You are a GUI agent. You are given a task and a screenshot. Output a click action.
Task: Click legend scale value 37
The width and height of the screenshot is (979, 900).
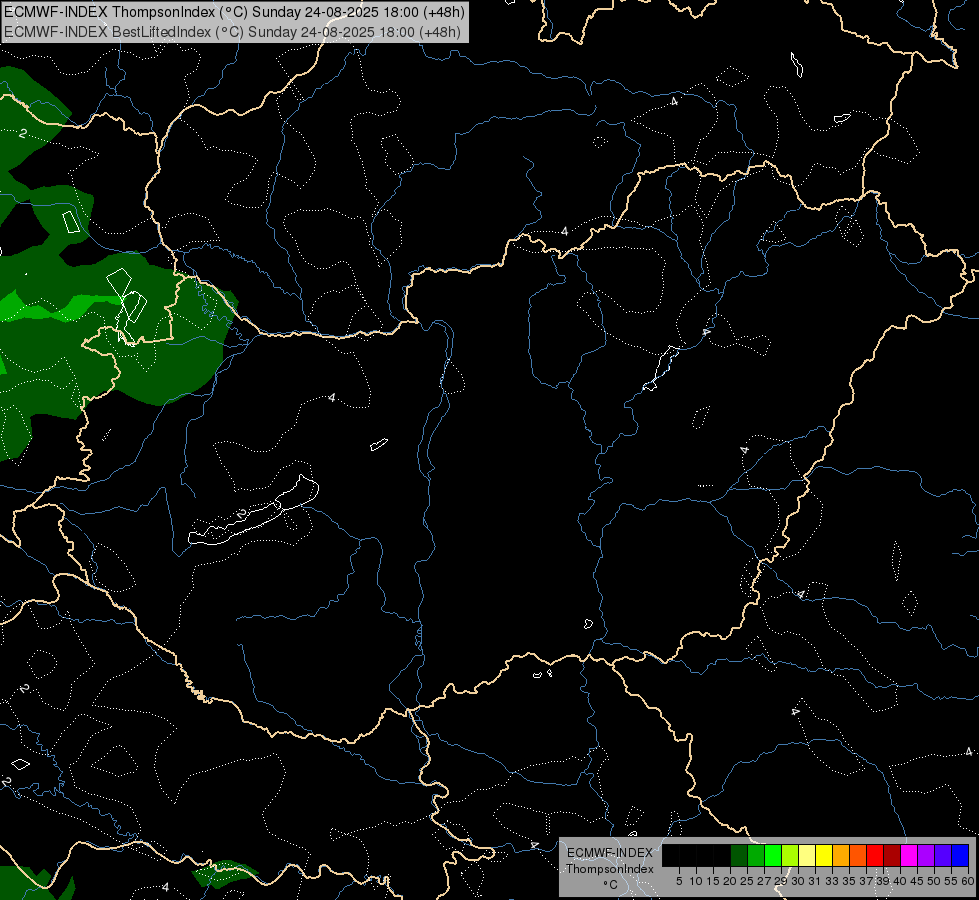865,881
